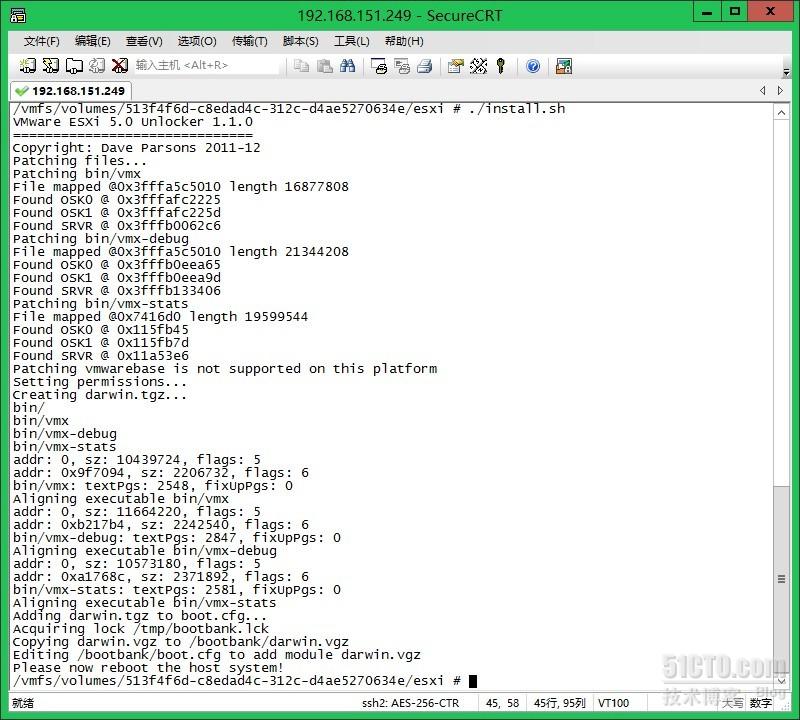Click the Quick Connect toolbar icon
Image resolution: width=800 pixels, height=720 pixels.
[51, 66]
